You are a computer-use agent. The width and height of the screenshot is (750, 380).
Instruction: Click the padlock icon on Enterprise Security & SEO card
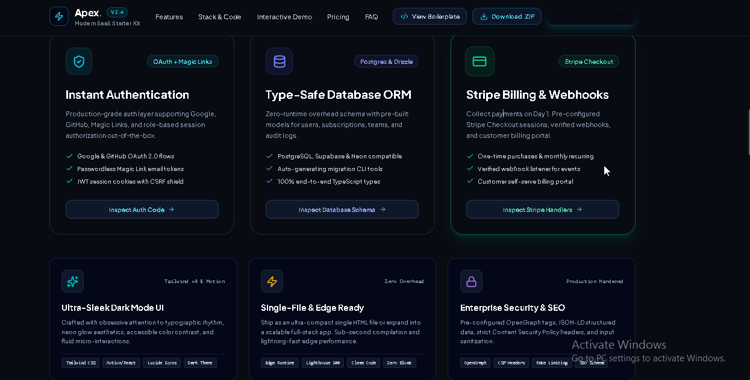[x=471, y=281]
